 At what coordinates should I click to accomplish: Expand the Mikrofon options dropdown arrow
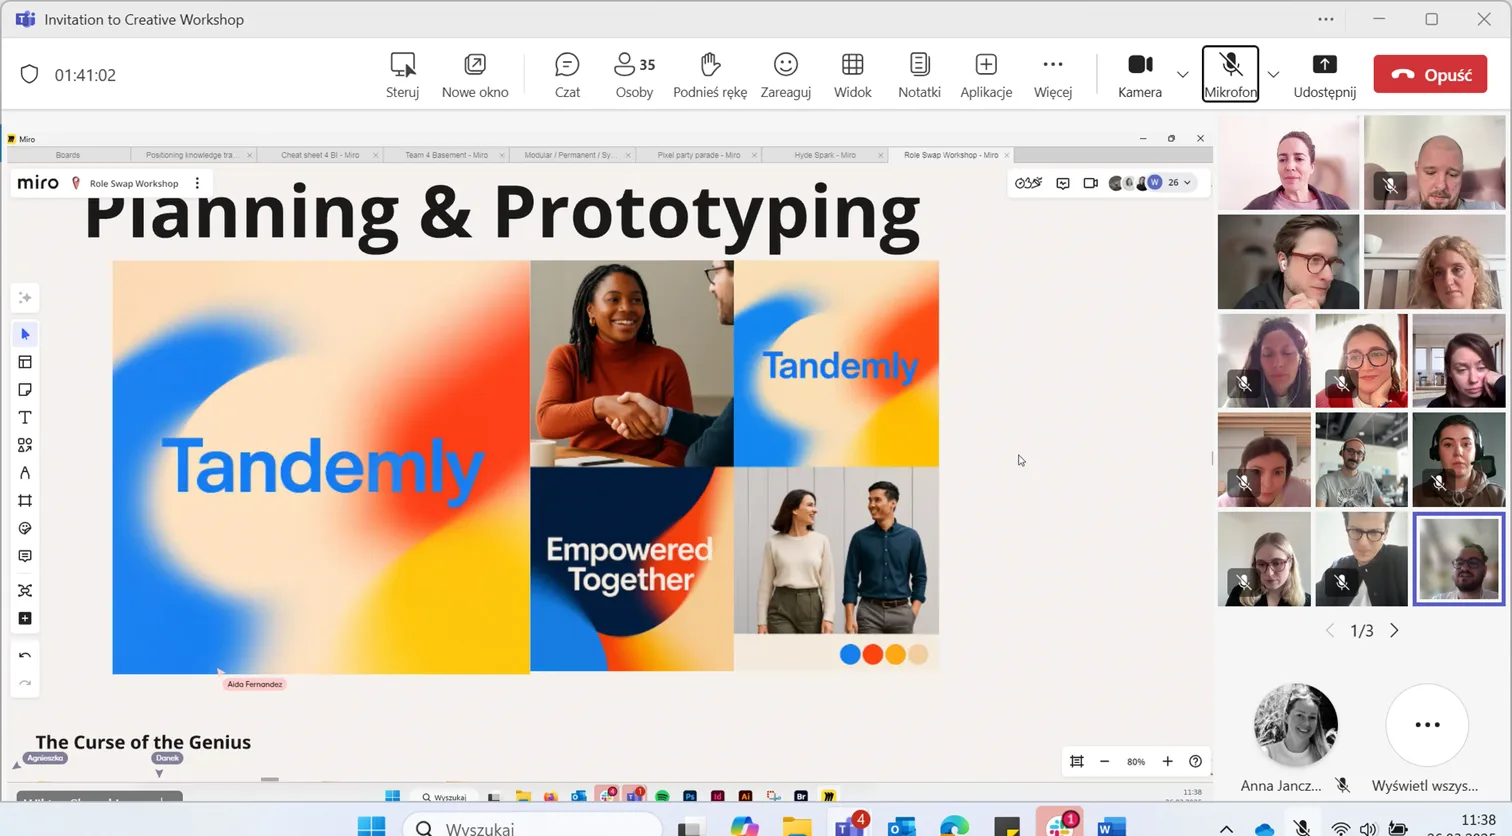coord(1273,75)
